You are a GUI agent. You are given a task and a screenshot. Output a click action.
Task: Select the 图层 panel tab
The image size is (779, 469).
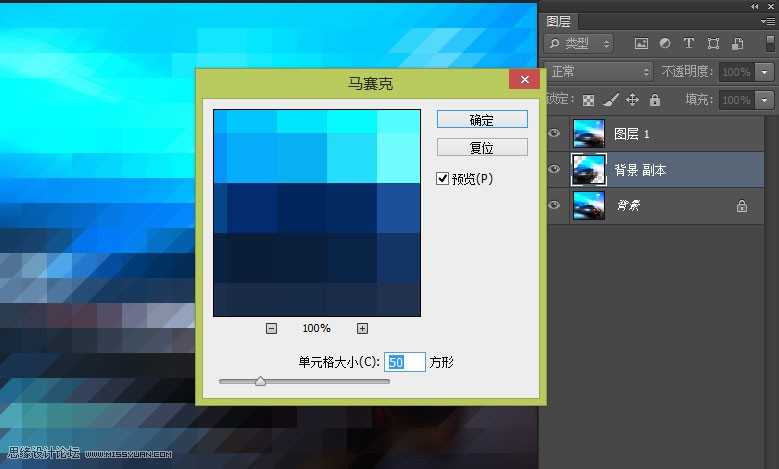[560, 19]
